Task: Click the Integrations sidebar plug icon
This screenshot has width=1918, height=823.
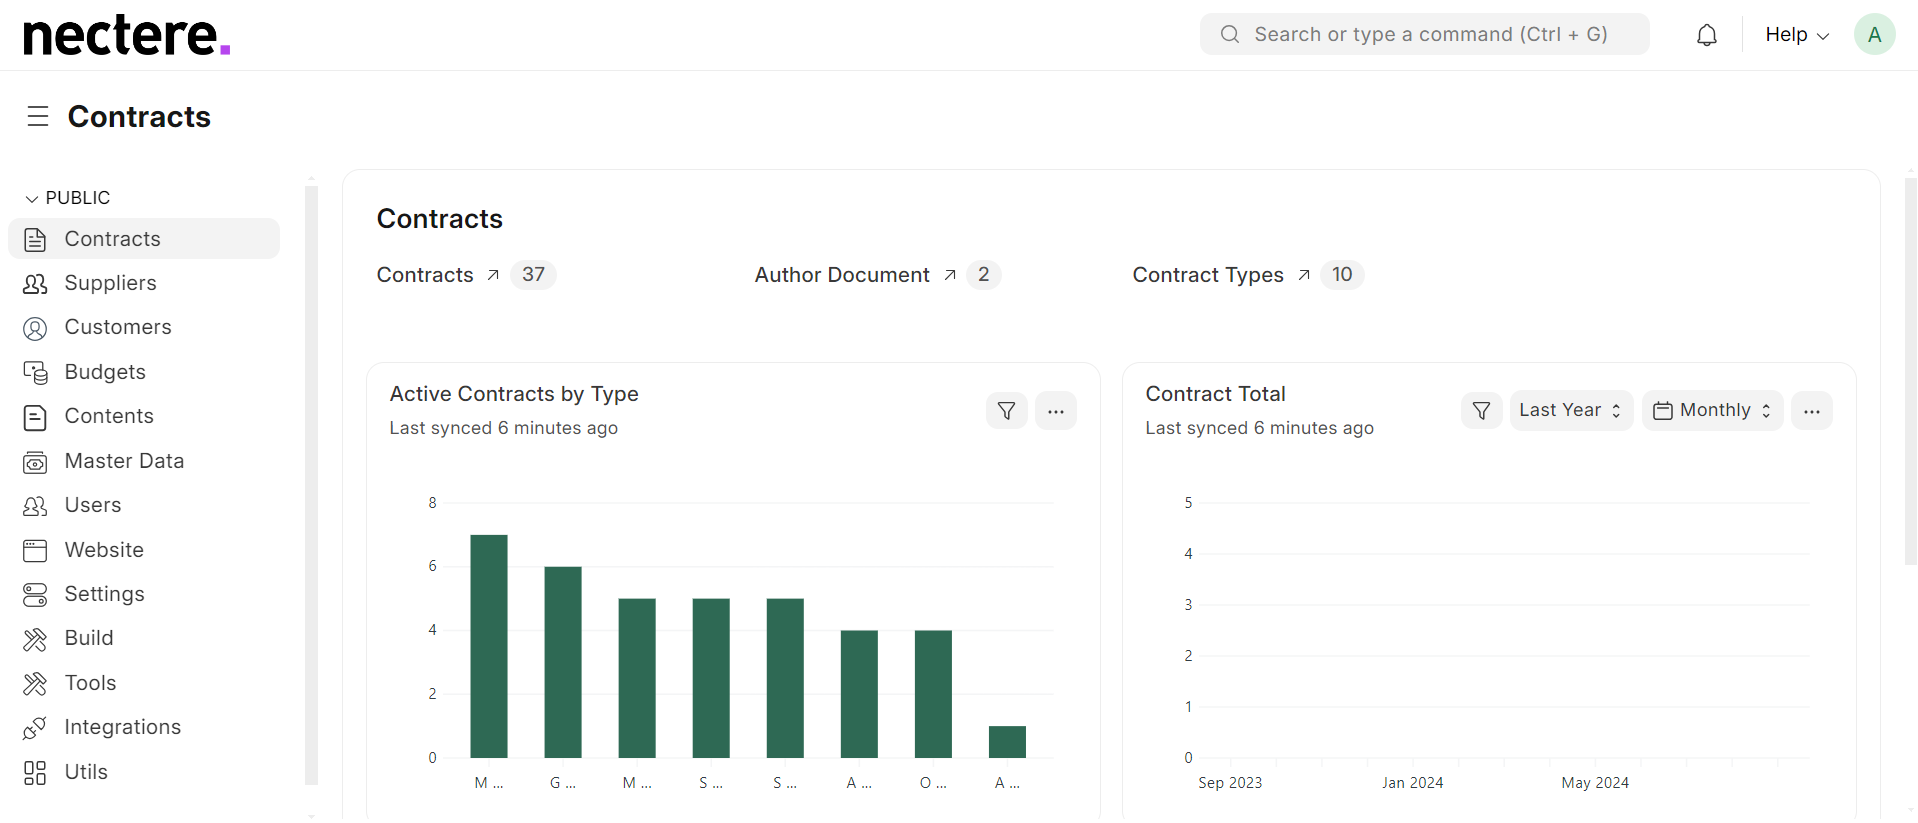Action: click(x=35, y=728)
